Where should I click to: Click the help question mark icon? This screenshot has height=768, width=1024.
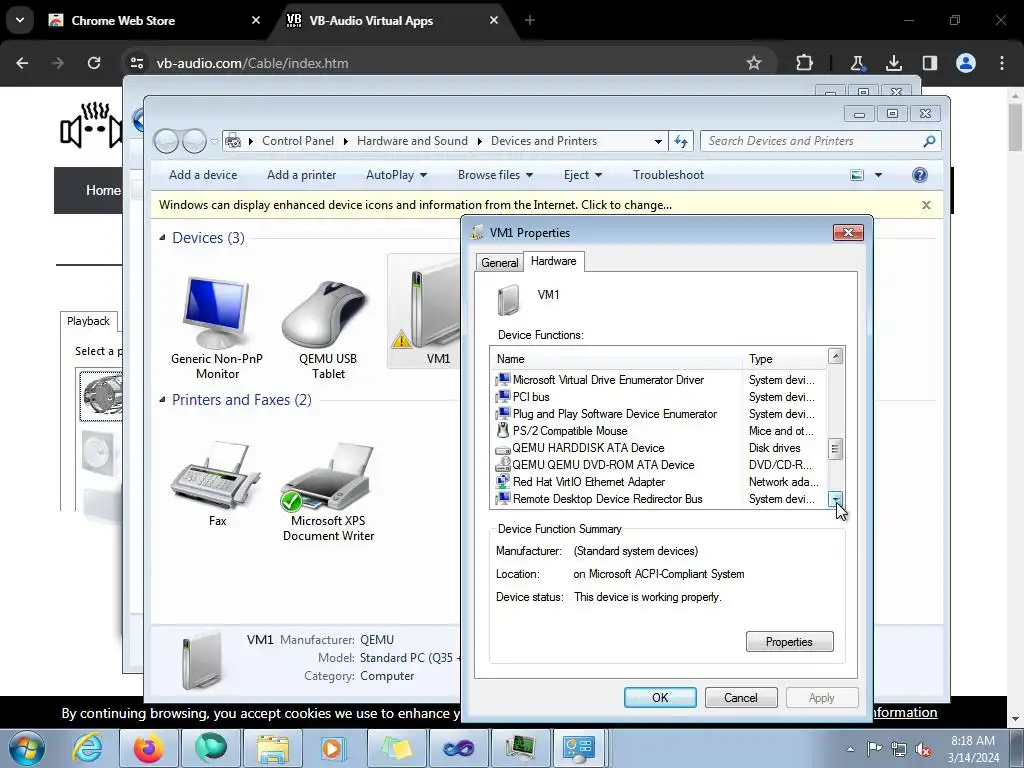[x=920, y=175]
